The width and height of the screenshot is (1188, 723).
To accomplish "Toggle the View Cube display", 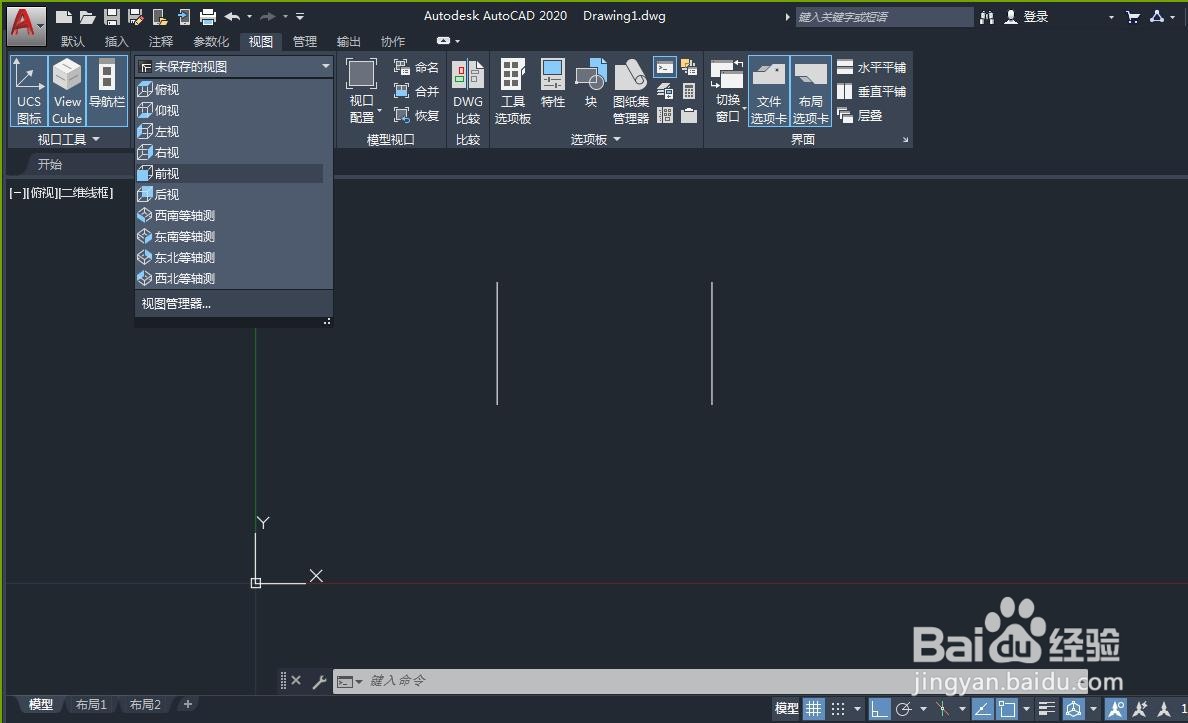I will click(x=67, y=91).
